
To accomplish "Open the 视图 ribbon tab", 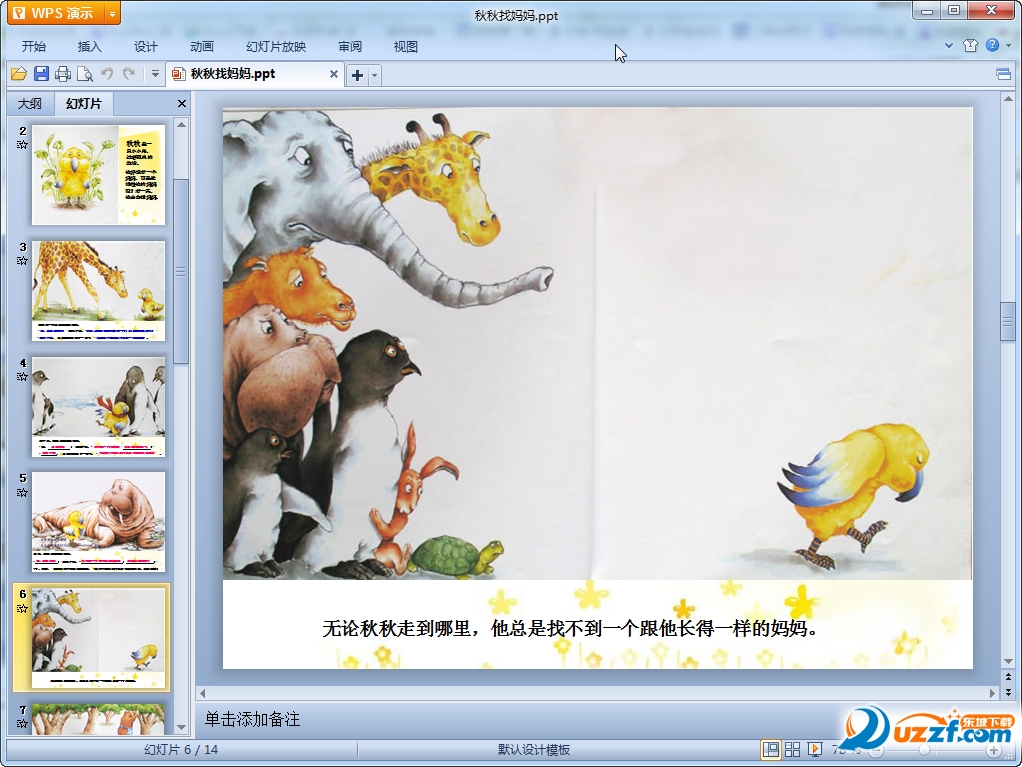I will [405, 46].
